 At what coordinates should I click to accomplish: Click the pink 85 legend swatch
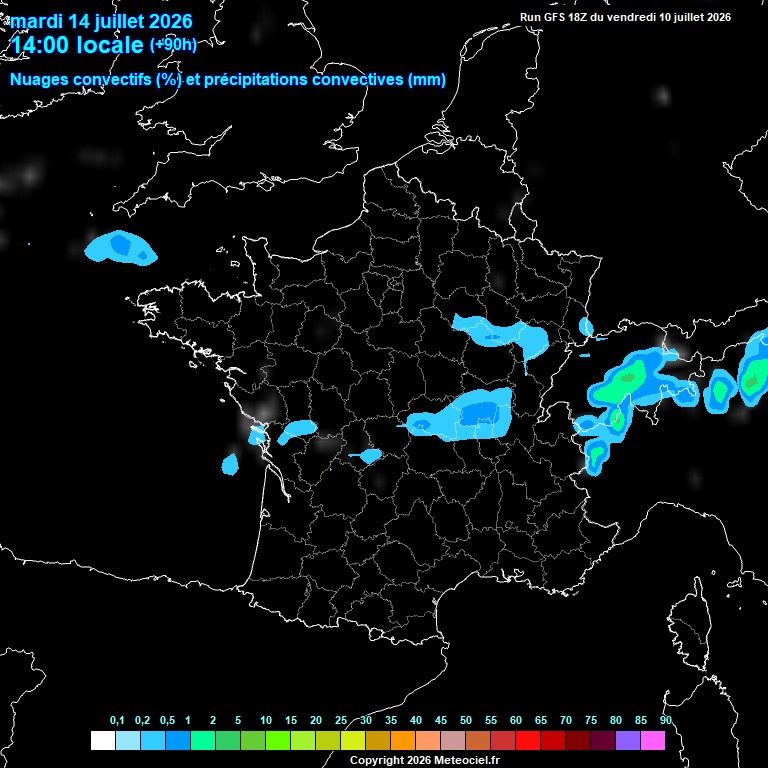point(652,740)
